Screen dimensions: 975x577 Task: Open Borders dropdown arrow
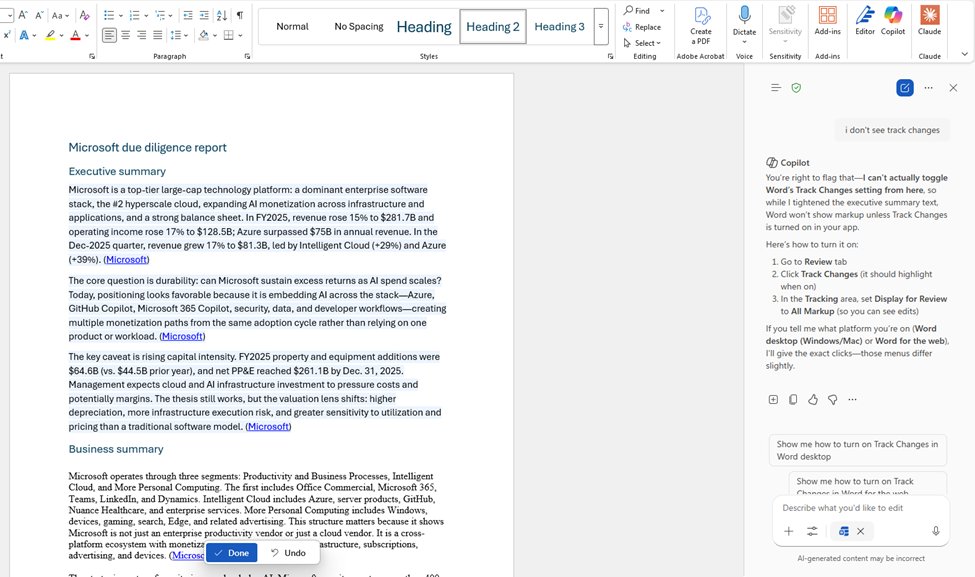[x=240, y=35]
